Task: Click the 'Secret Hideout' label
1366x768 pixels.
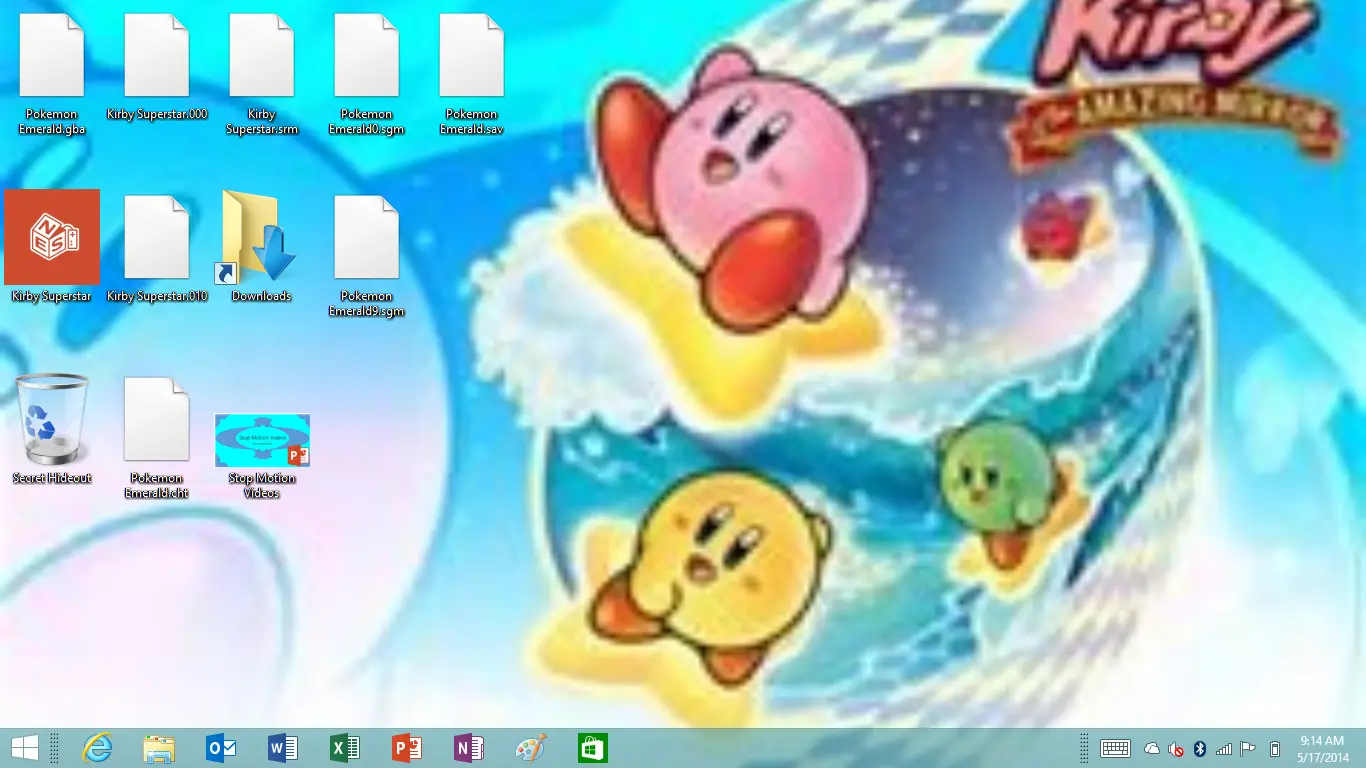Action: (52, 478)
